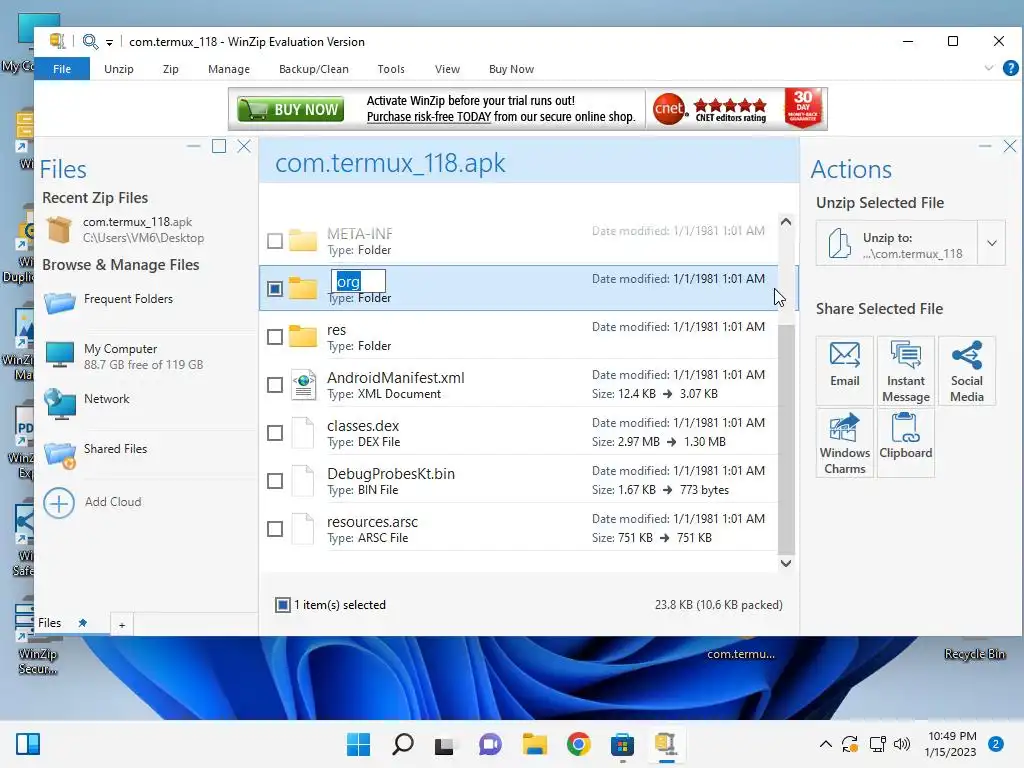Tick the res folder checkbox
The height and width of the screenshot is (768, 1024).
pyautogui.click(x=275, y=337)
